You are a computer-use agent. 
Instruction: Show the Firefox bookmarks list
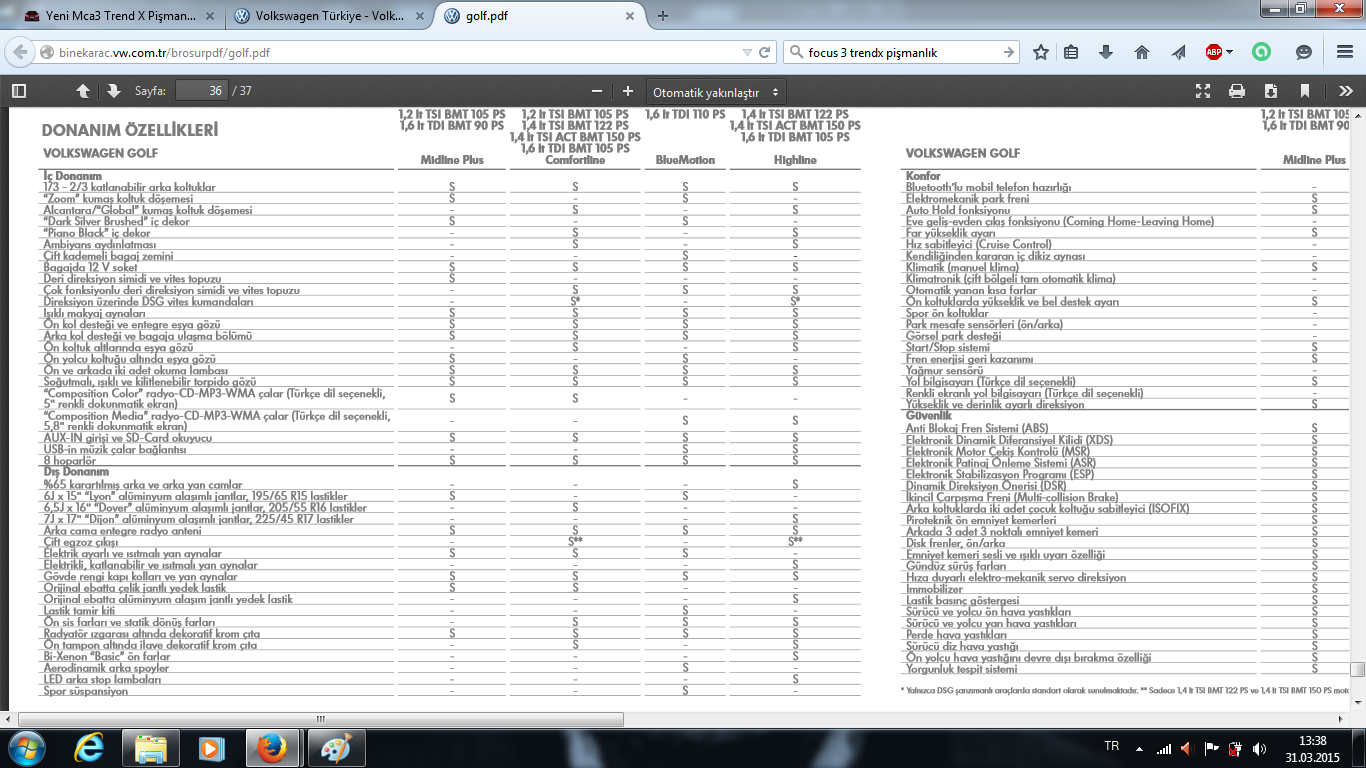click(x=1071, y=52)
